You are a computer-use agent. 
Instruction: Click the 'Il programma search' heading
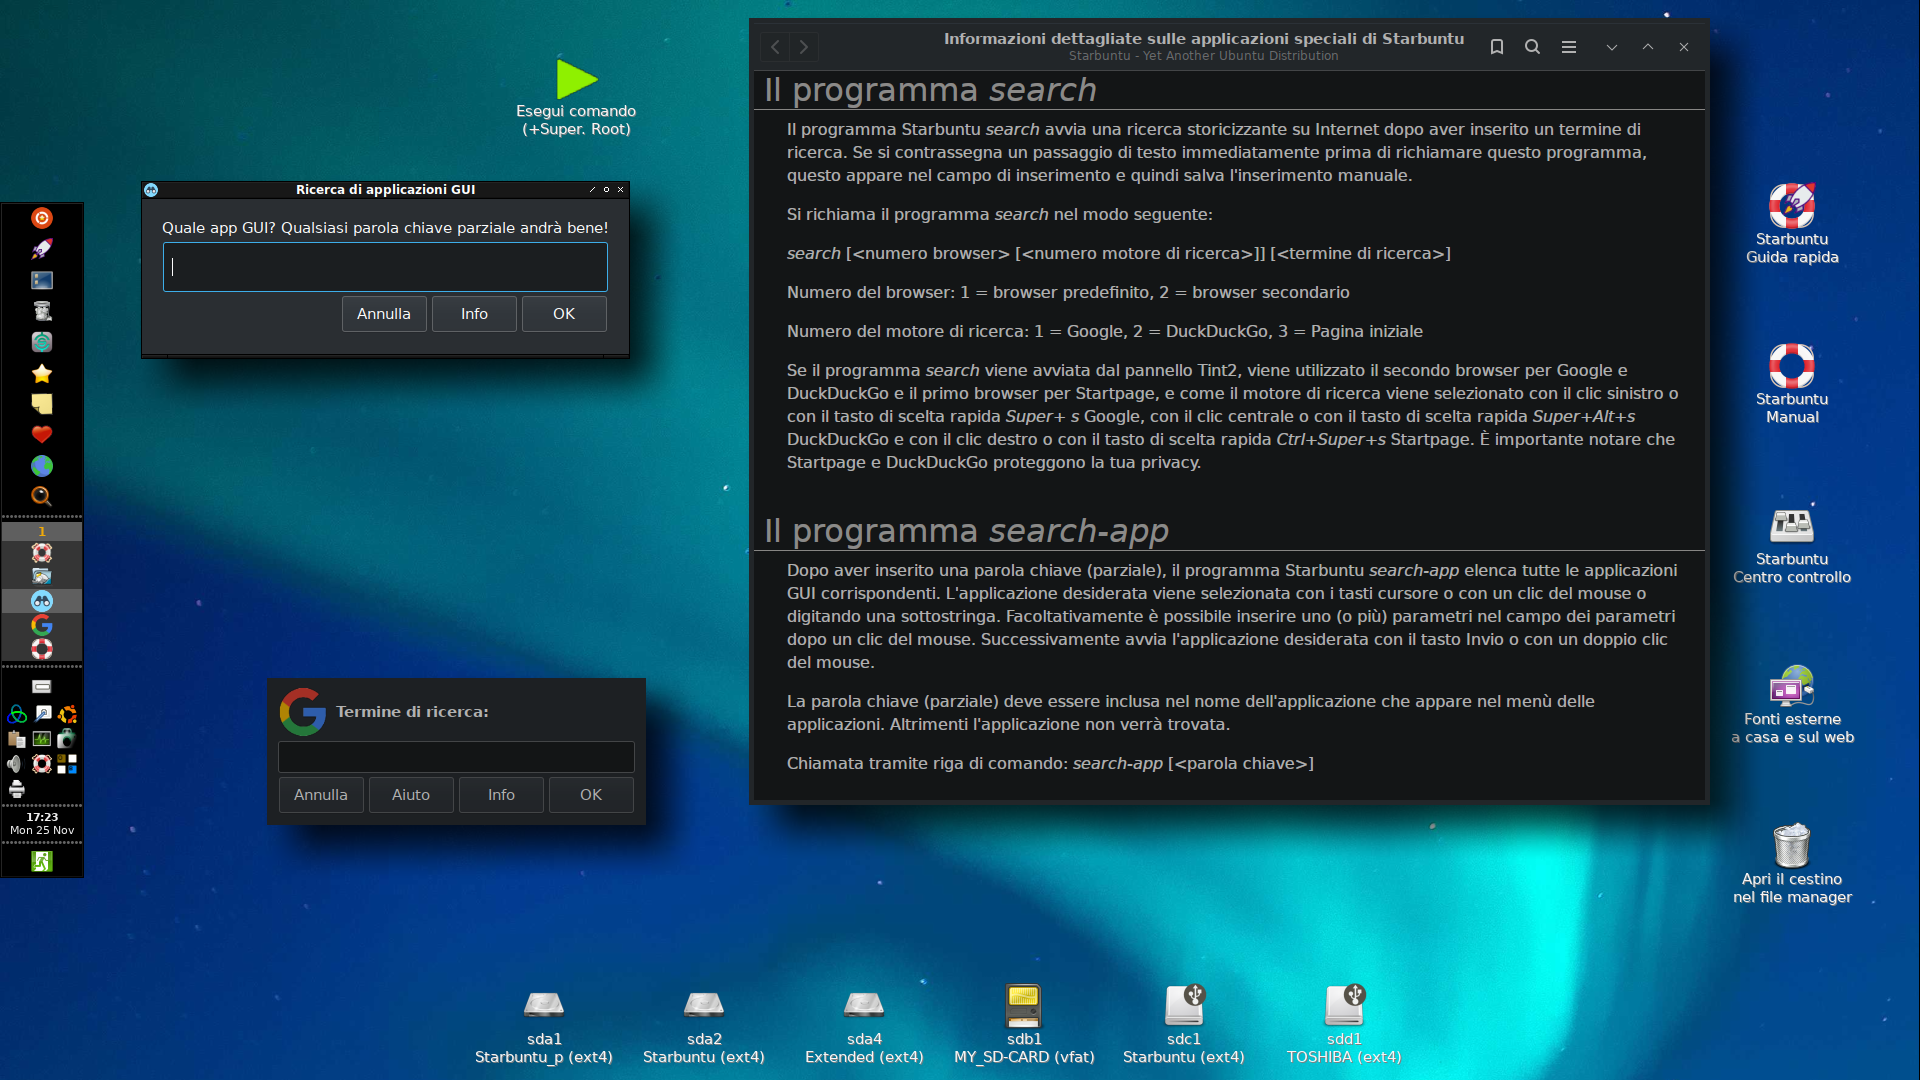930,89
